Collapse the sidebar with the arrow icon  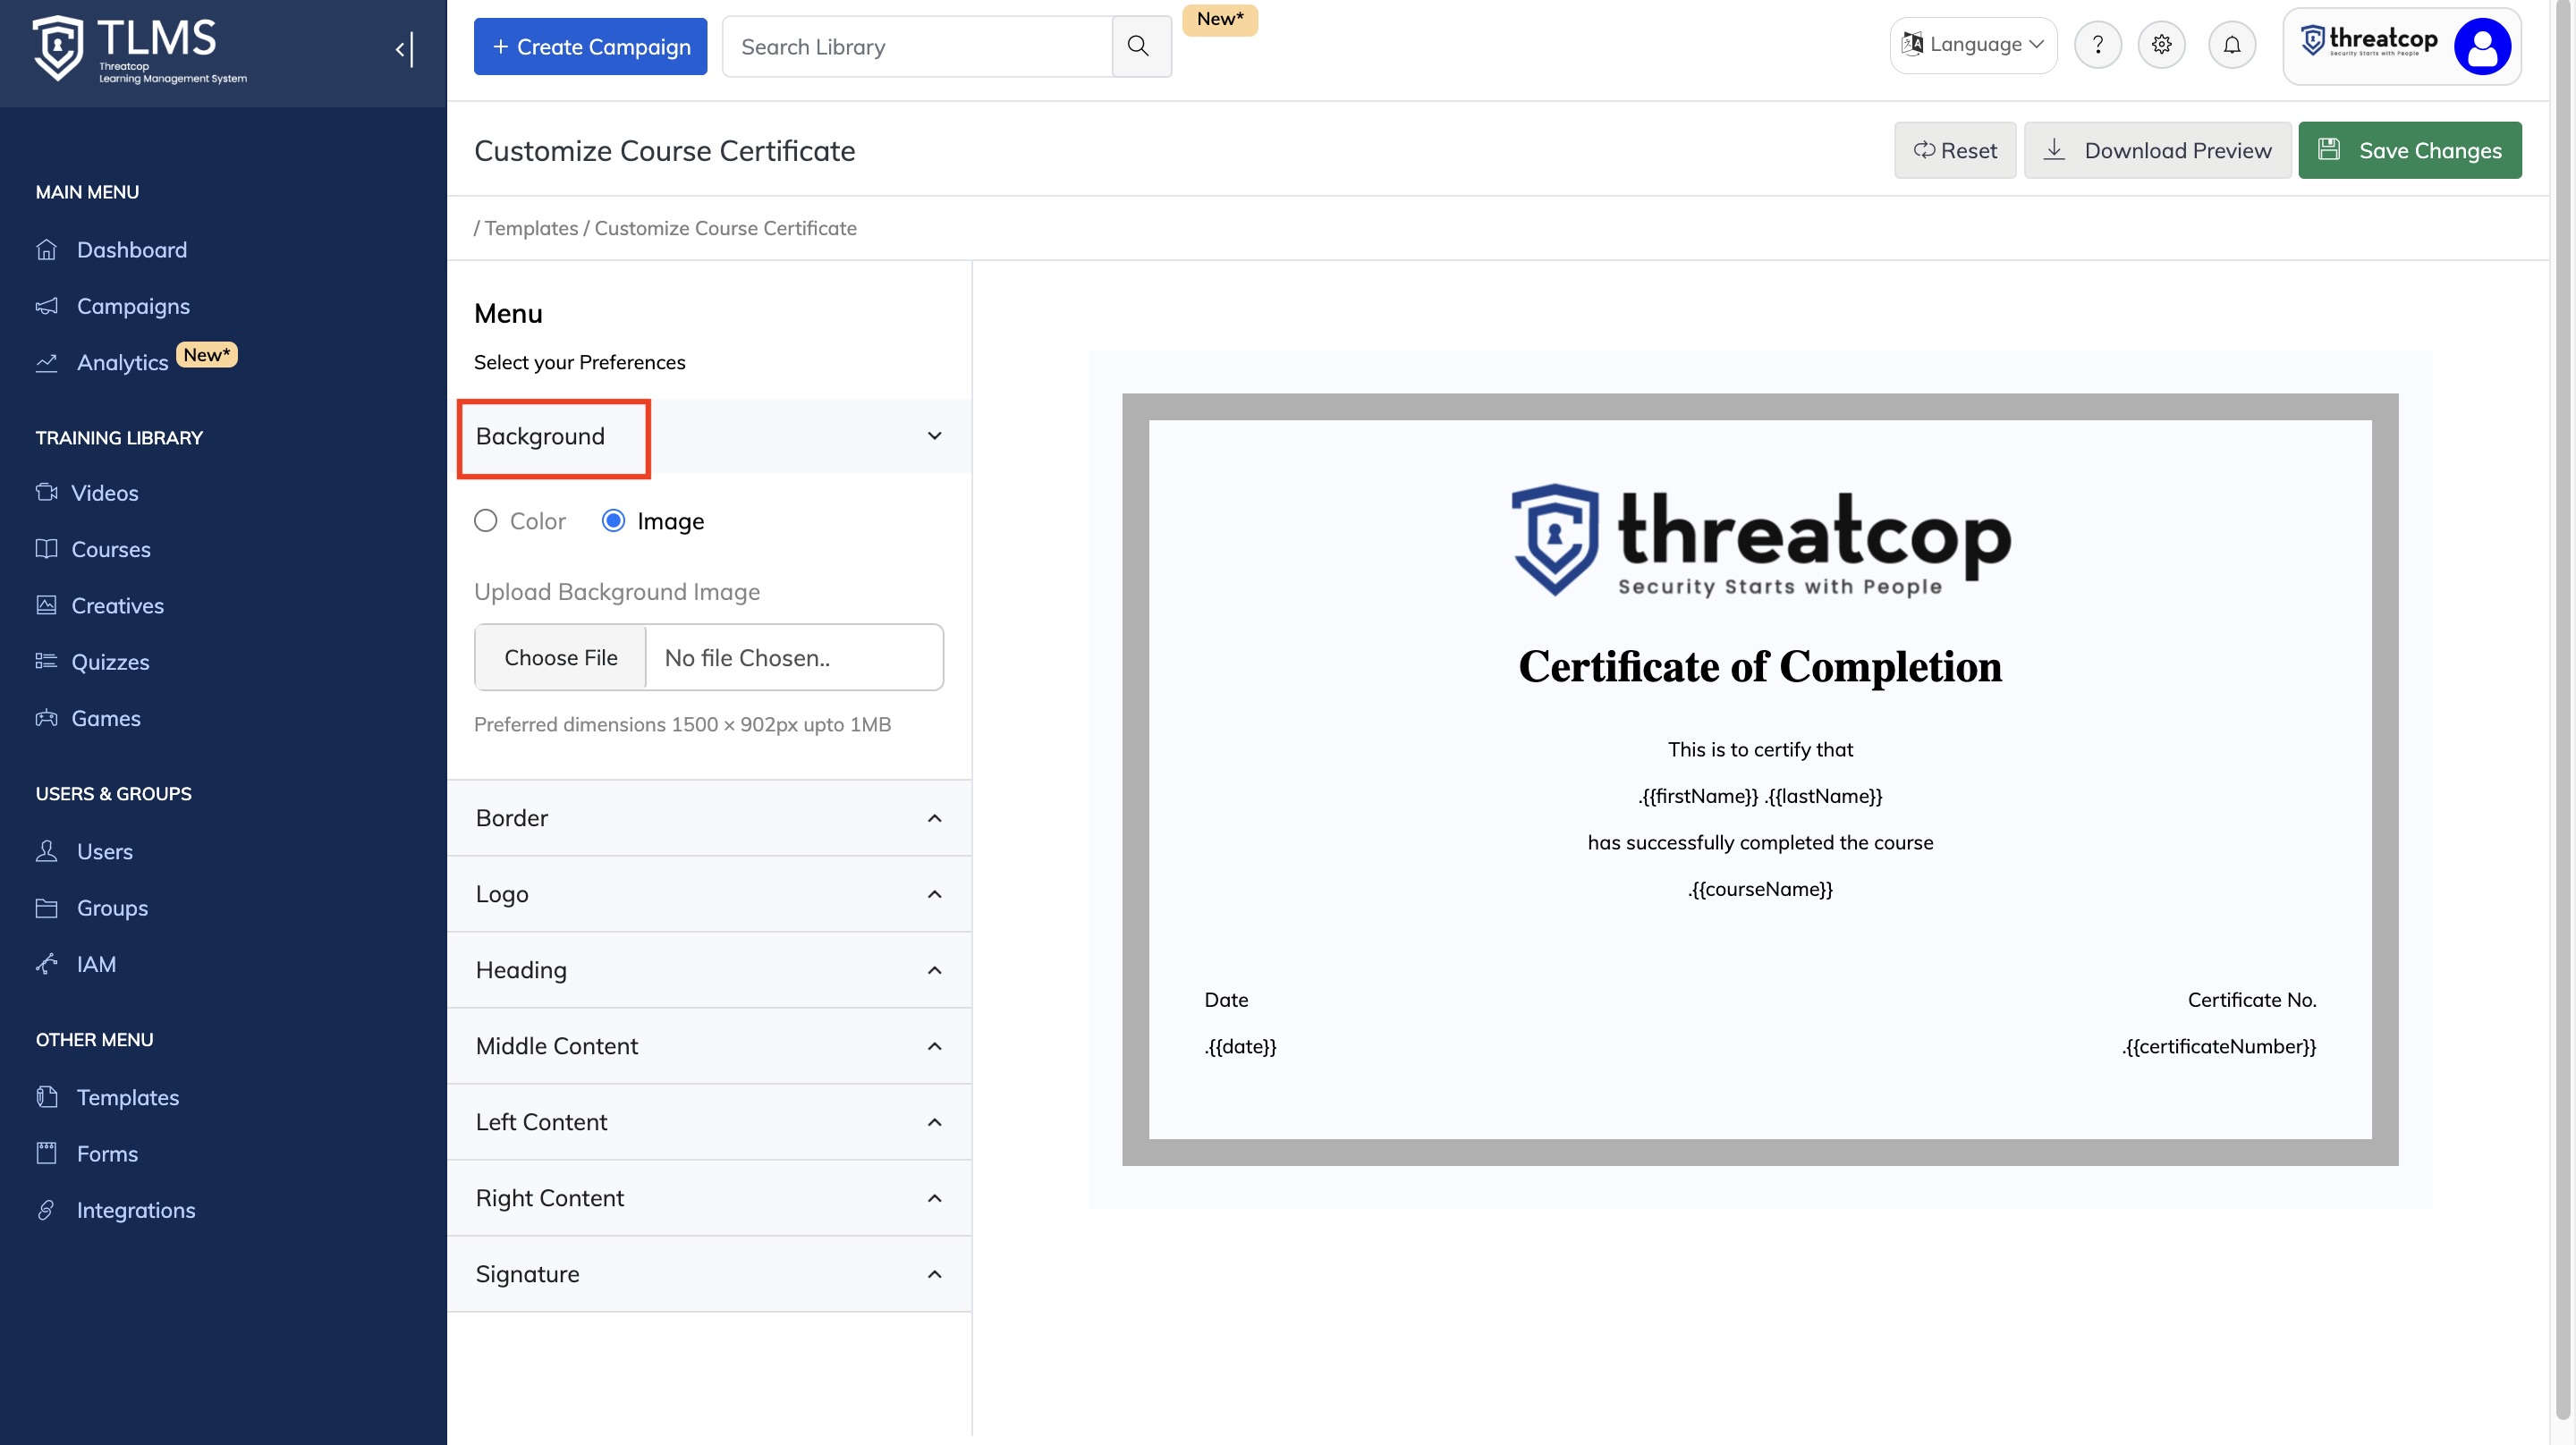pos(404,48)
